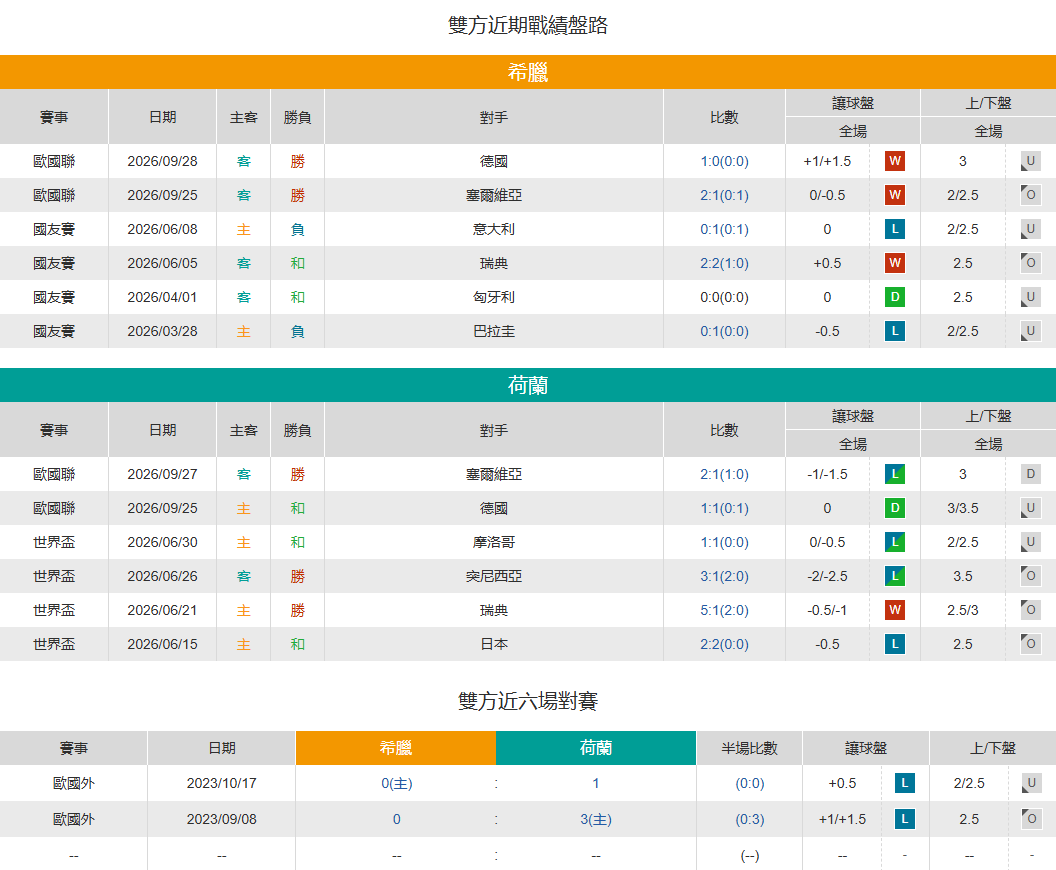Click the 雙方近期戰績盤路 heading

[x=528, y=26]
